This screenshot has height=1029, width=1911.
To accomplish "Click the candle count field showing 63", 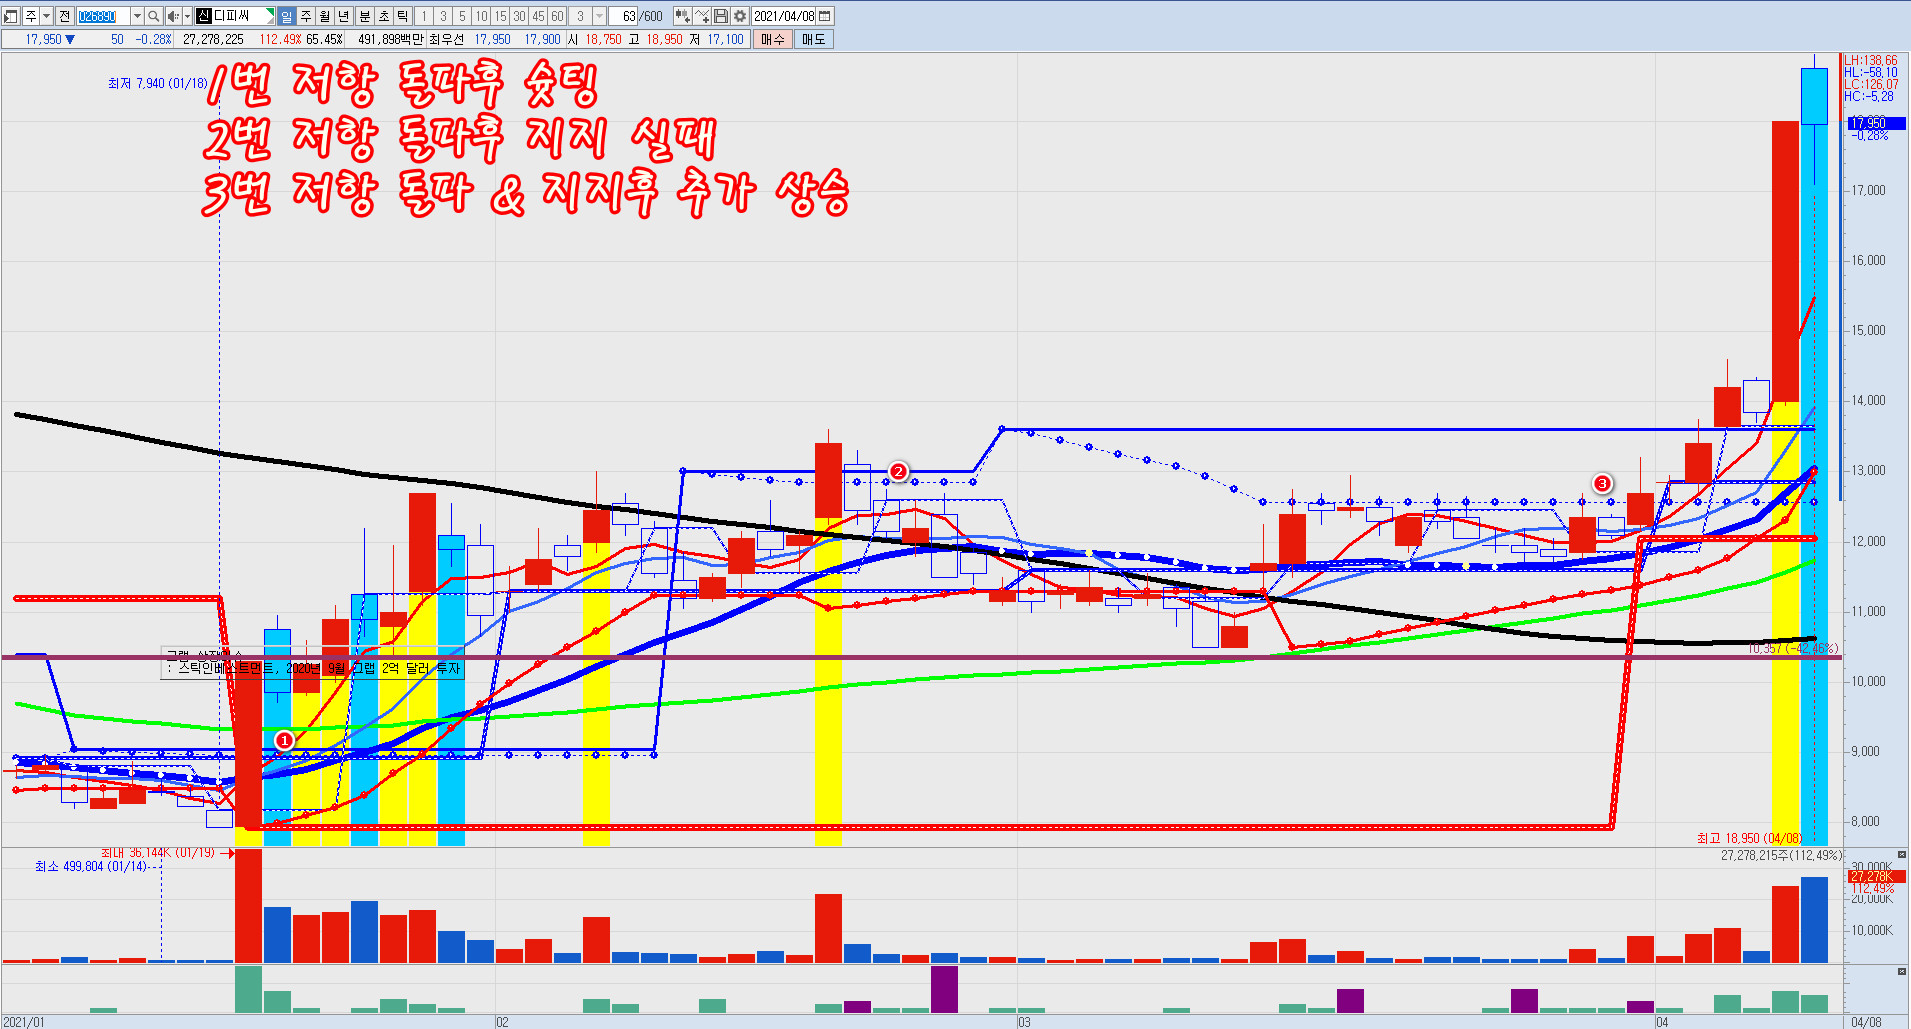I will tap(622, 16).
